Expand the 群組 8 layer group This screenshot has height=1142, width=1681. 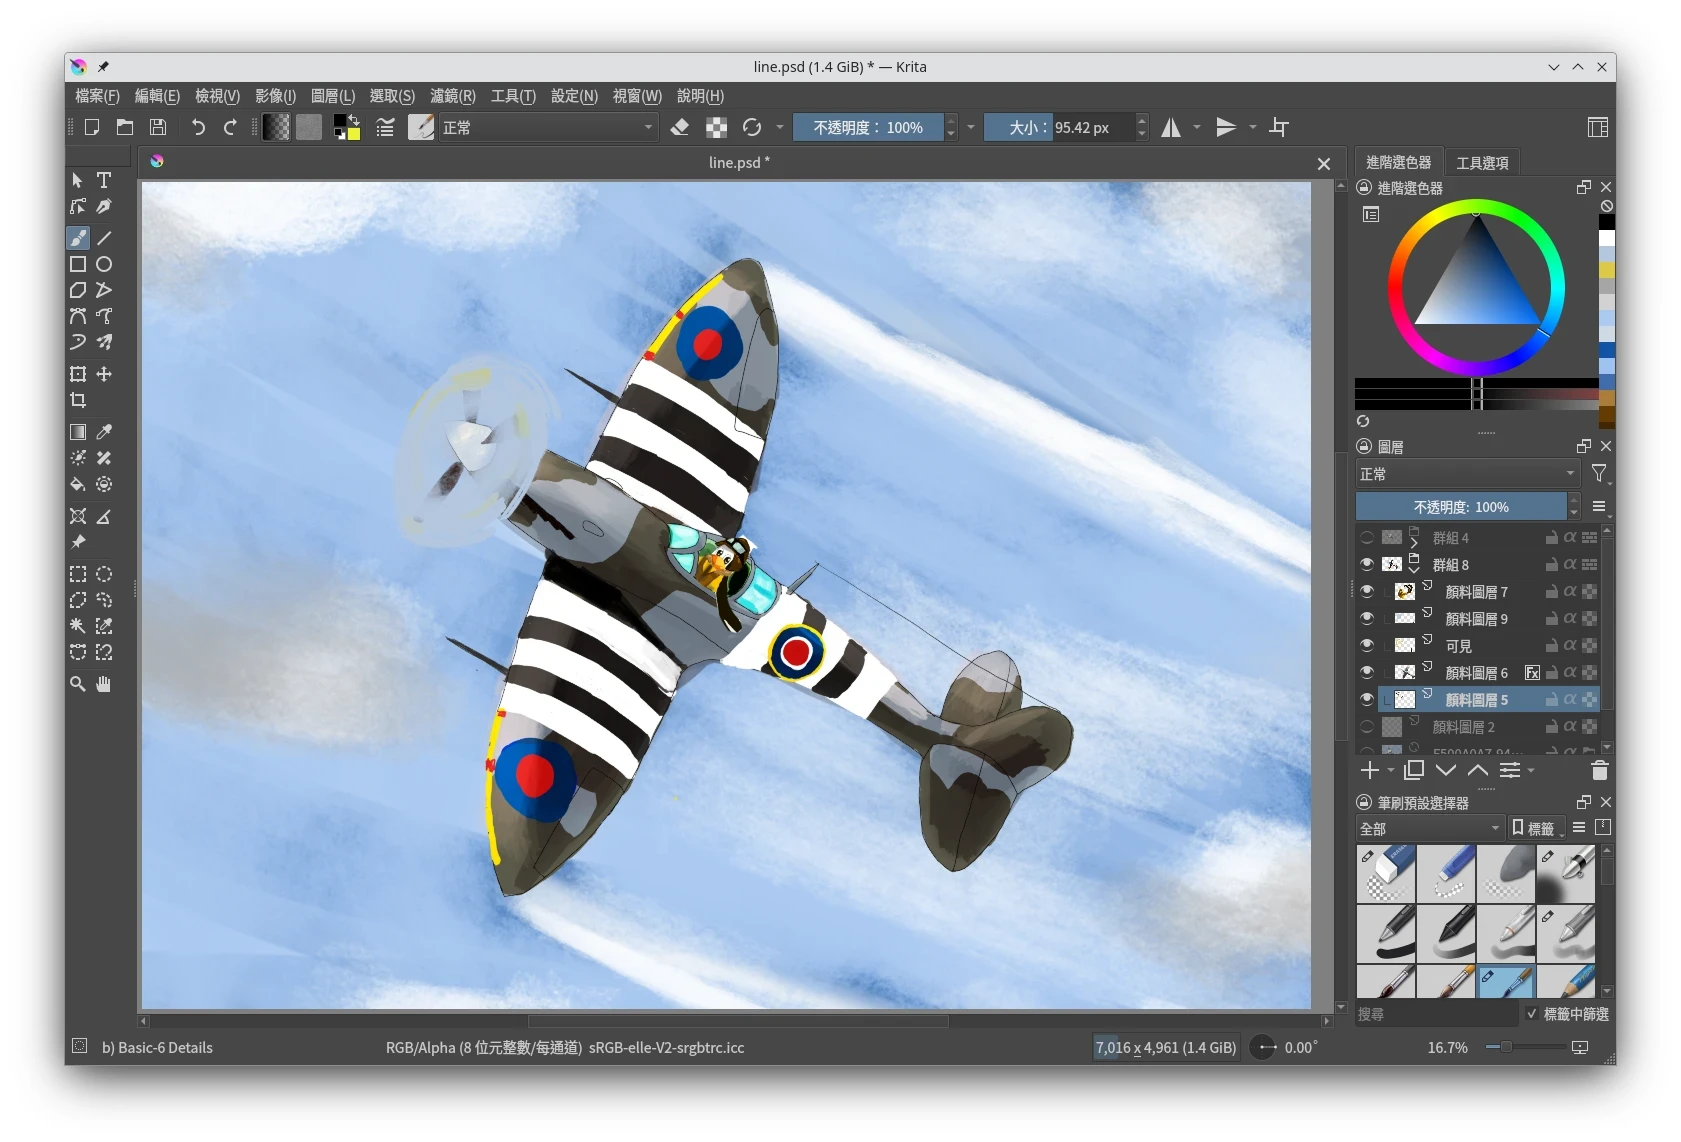[x=1415, y=570]
